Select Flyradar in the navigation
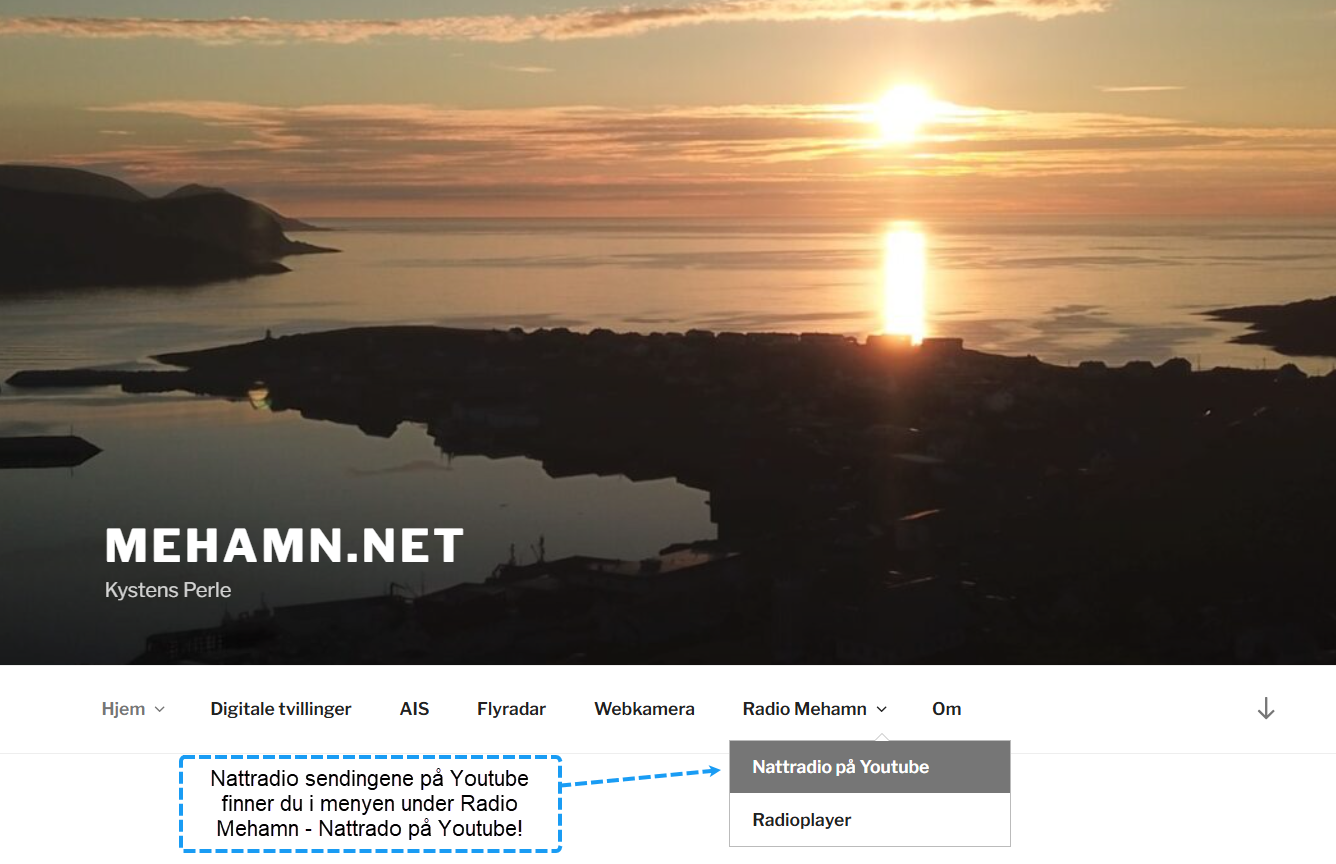Screen dimensions: 1336x864 [511, 709]
